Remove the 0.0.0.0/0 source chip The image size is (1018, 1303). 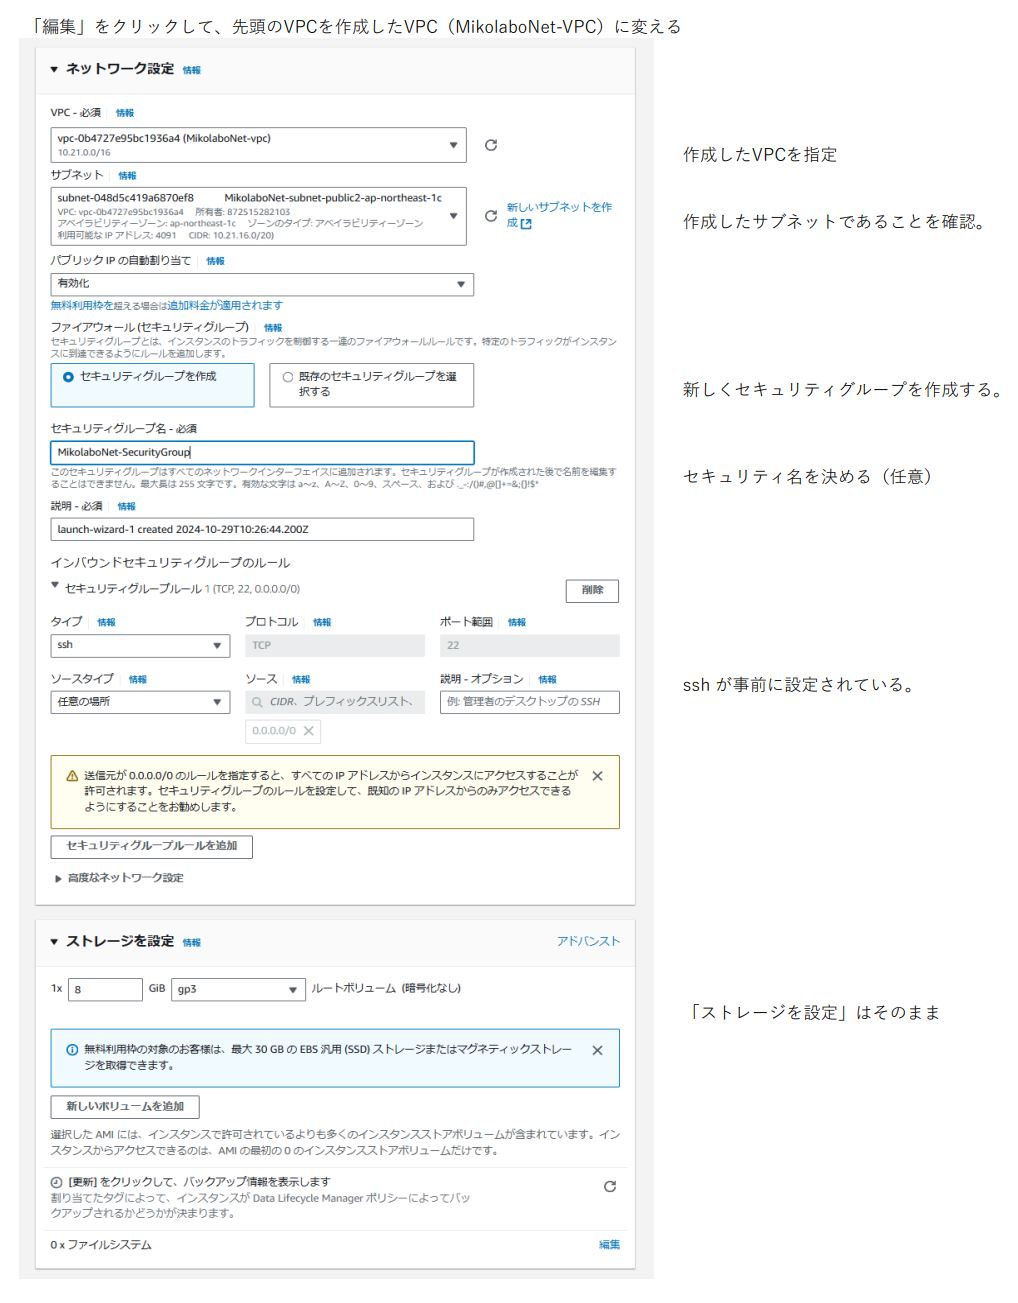tap(309, 731)
